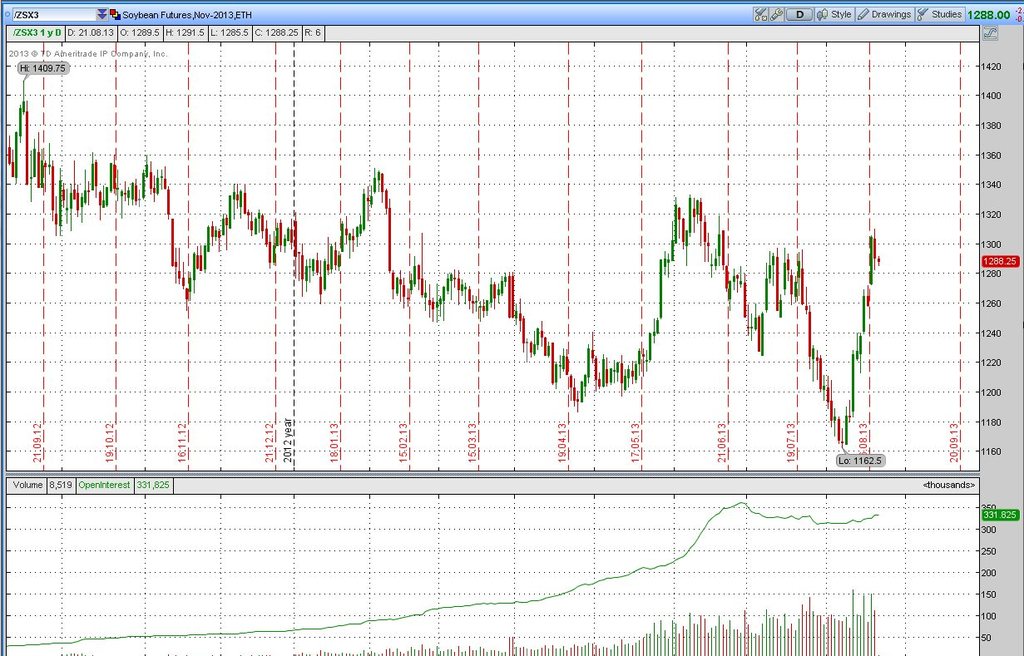
Task: Click the Lo: 1162.5 low bubble
Action: point(860,460)
